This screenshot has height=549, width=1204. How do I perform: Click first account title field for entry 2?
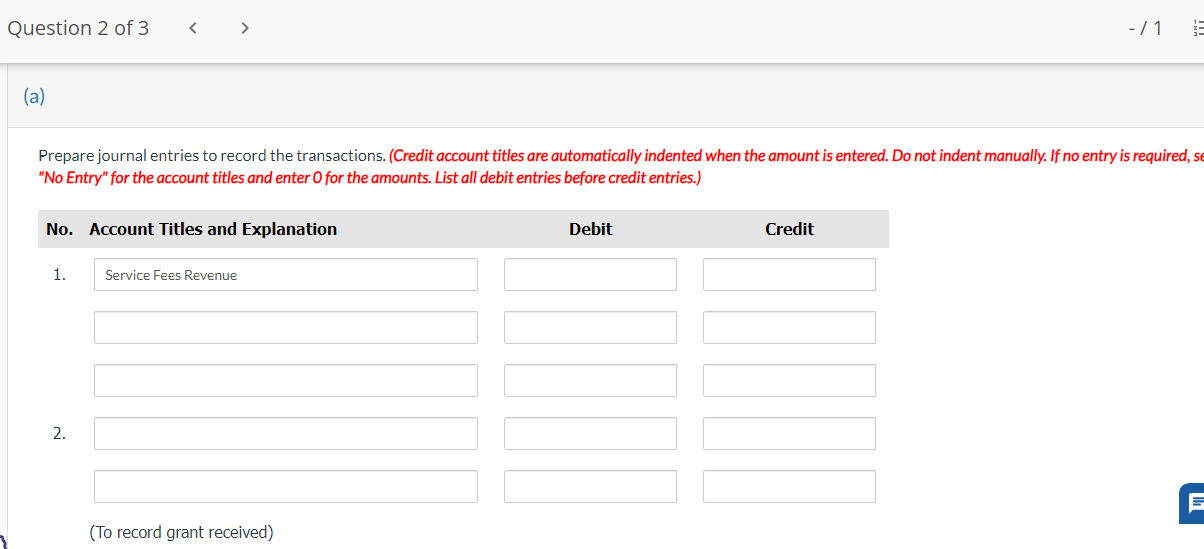286,434
